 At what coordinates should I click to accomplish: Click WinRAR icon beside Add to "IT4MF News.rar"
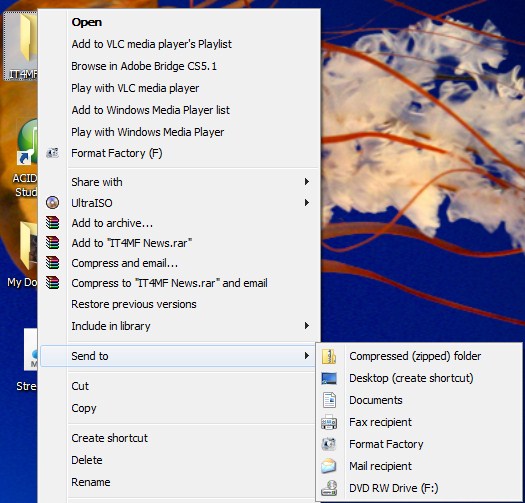(x=53, y=242)
